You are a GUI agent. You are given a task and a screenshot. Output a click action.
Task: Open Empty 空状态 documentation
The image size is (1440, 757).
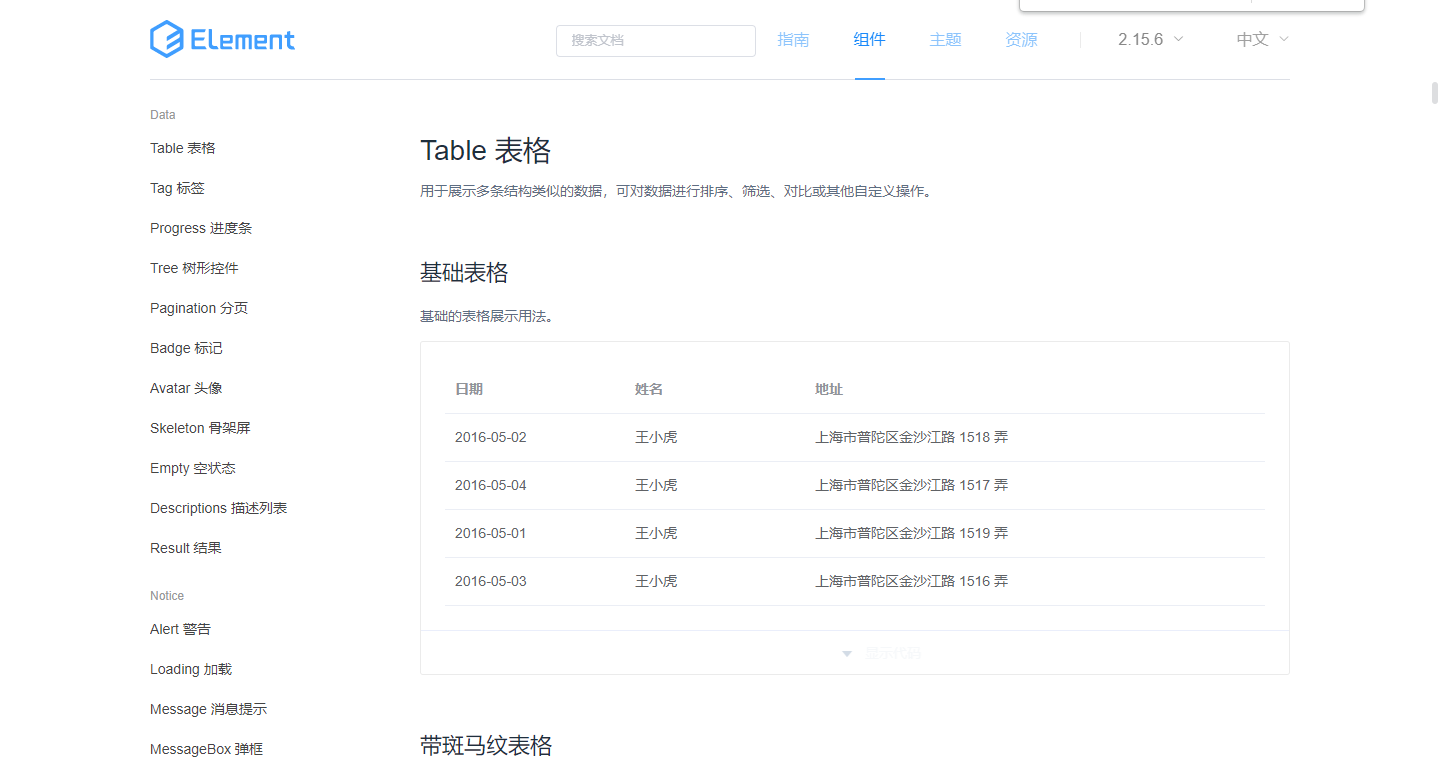191,467
